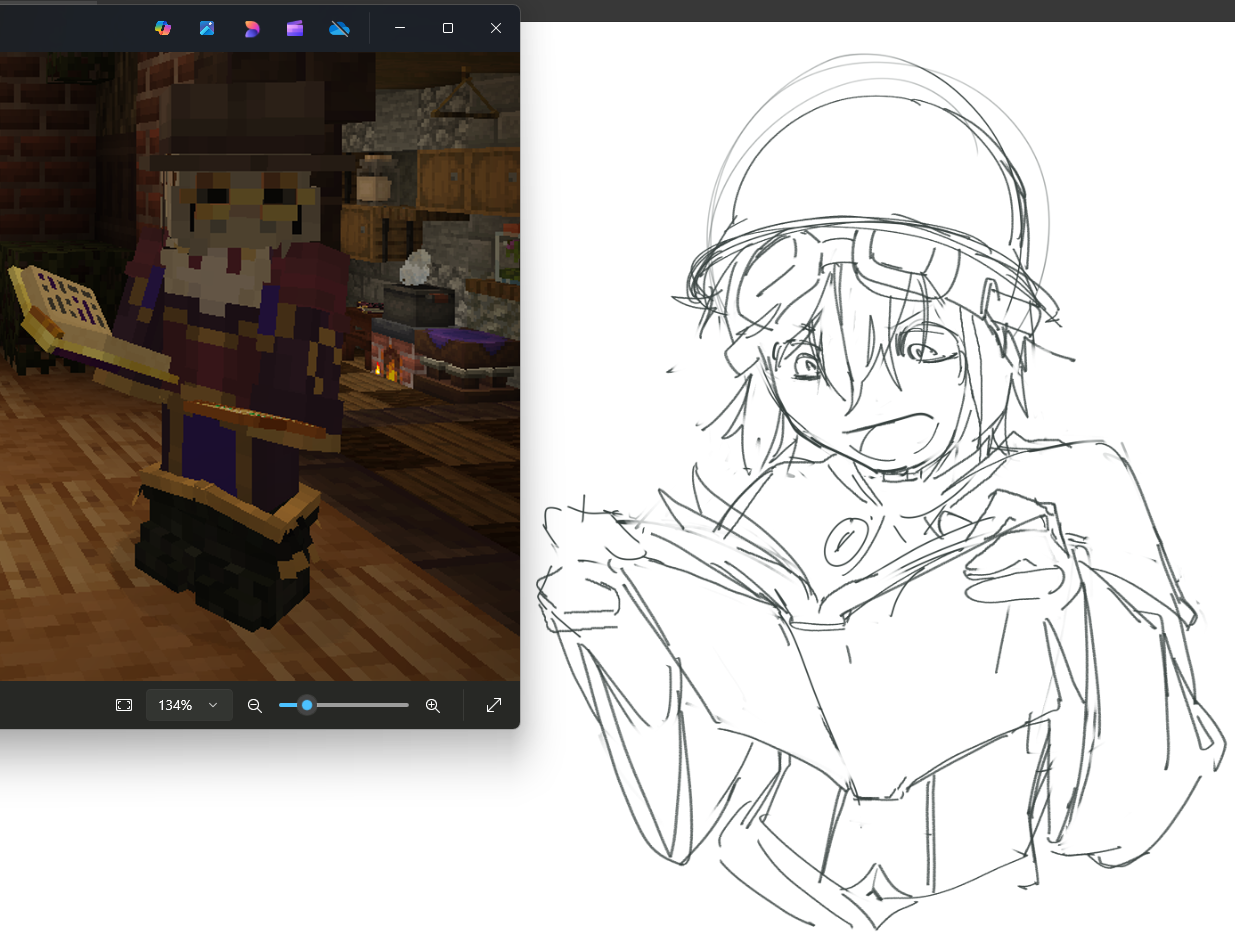Enter full screen view with the arrow icon
This screenshot has width=1235, height=941.
(494, 705)
